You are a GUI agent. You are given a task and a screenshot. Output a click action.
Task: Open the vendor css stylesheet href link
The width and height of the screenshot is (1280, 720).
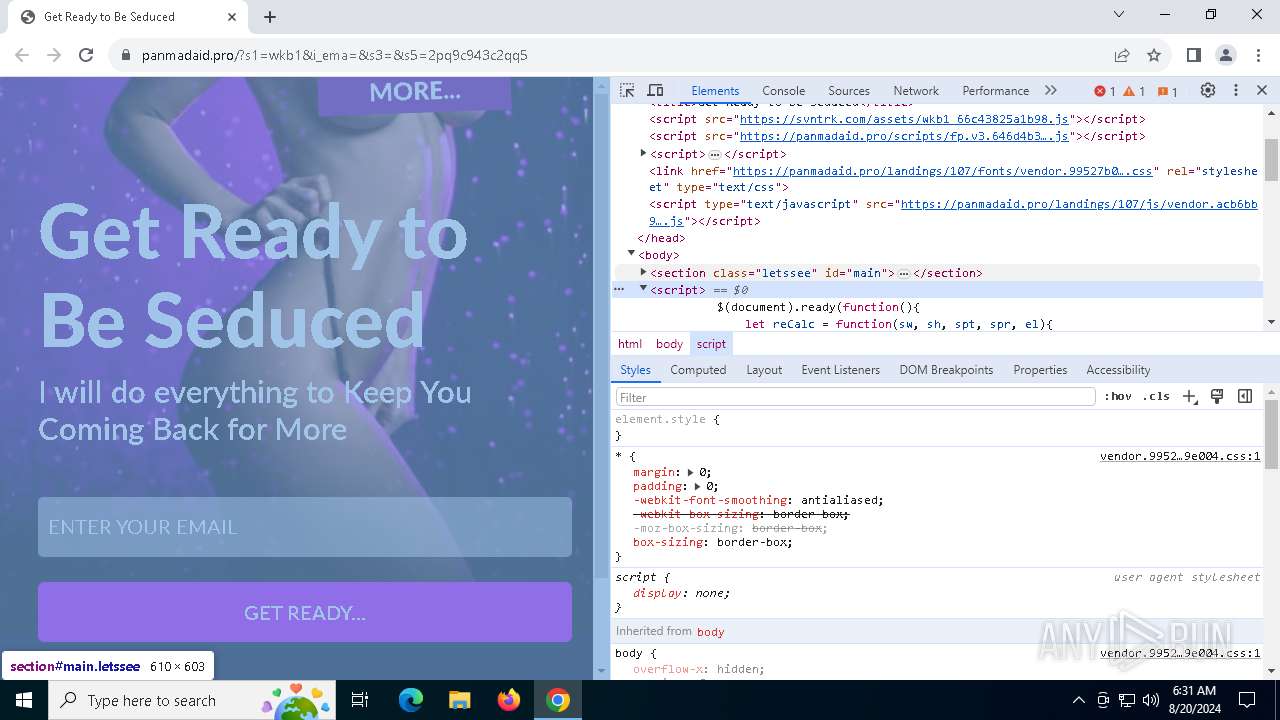tap(942, 171)
